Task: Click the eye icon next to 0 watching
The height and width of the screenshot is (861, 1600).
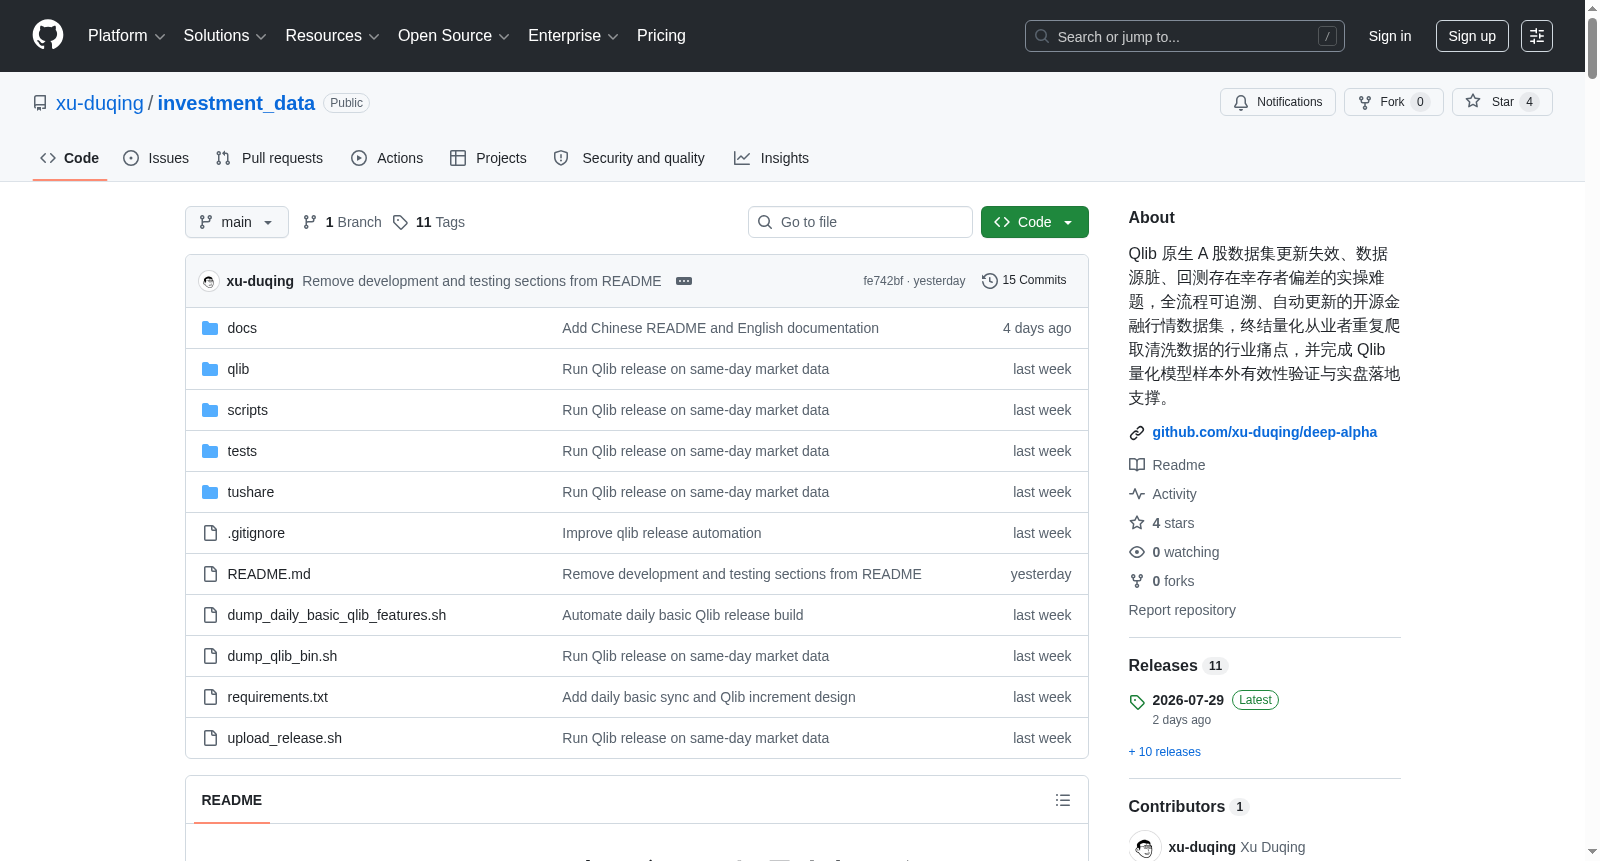Action: tap(1137, 552)
